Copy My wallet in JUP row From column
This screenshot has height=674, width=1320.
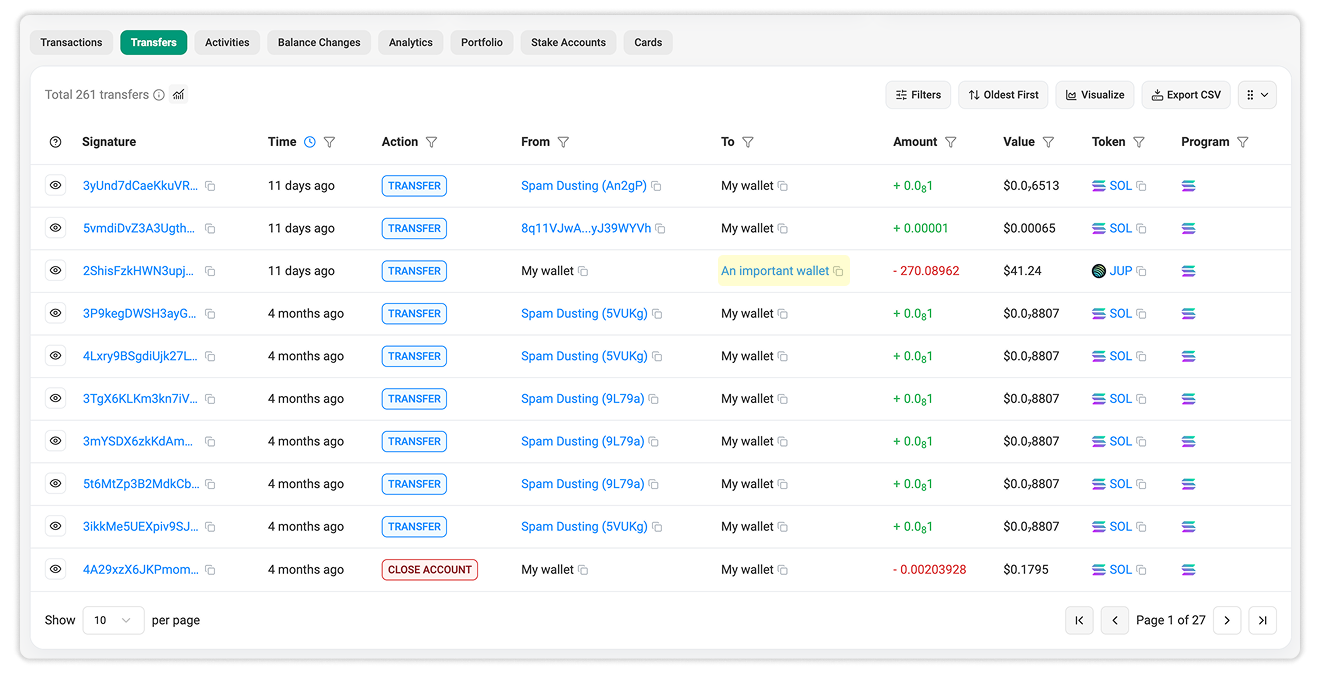click(583, 271)
